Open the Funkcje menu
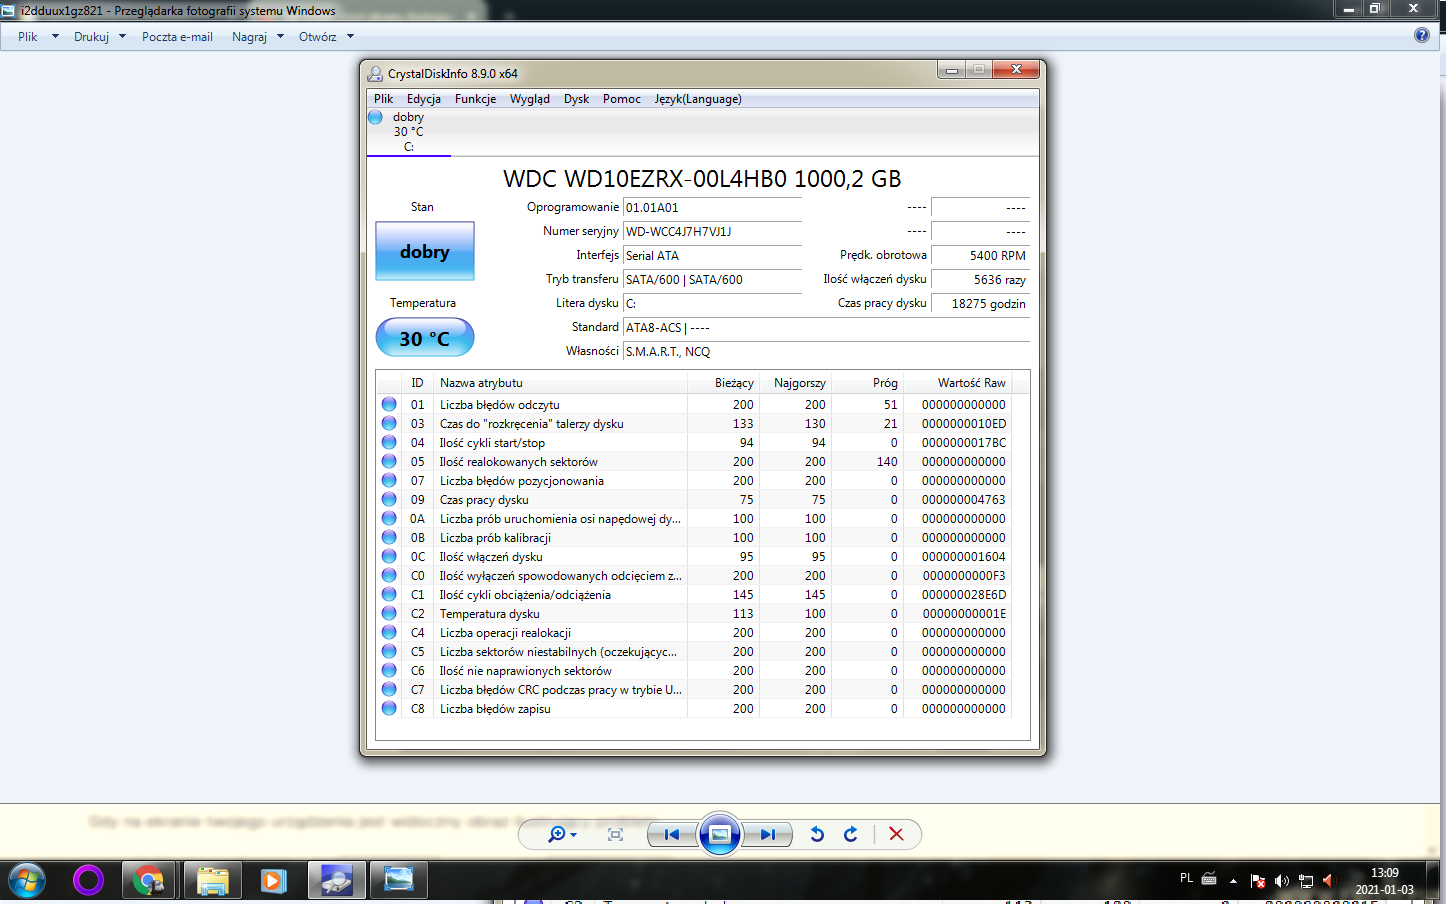Viewport: 1446px width, 904px height. pos(475,99)
